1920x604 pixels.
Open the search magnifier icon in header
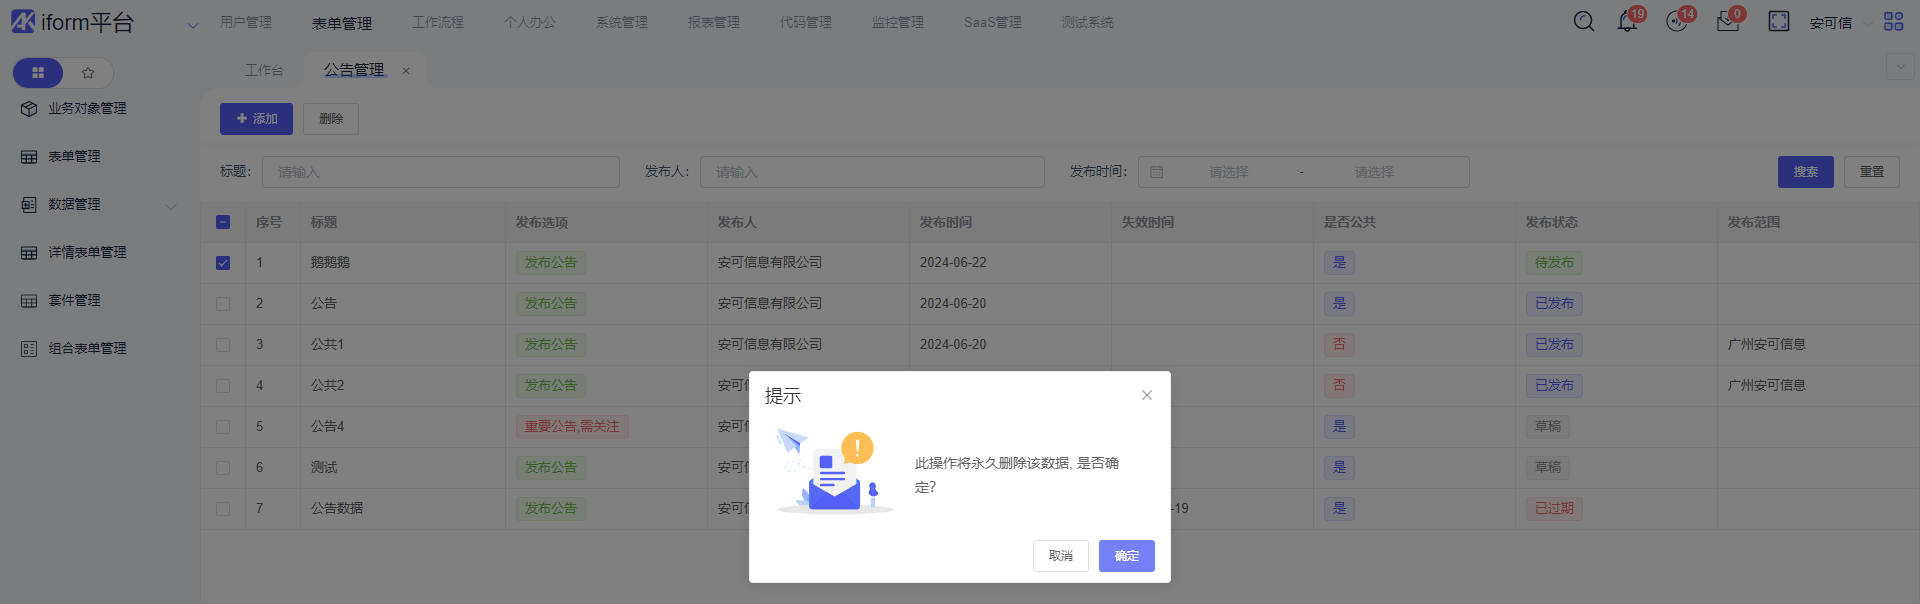pos(1584,21)
